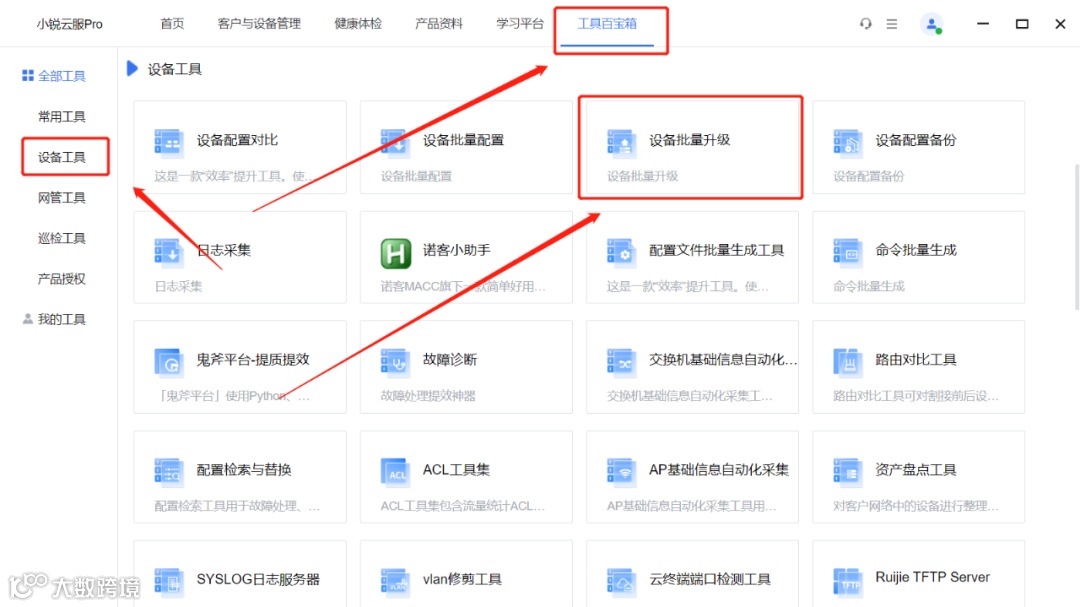1080x607 pixels.
Task: Click the 设备批量配置 tool icon
Action: (x=395, y=143)
